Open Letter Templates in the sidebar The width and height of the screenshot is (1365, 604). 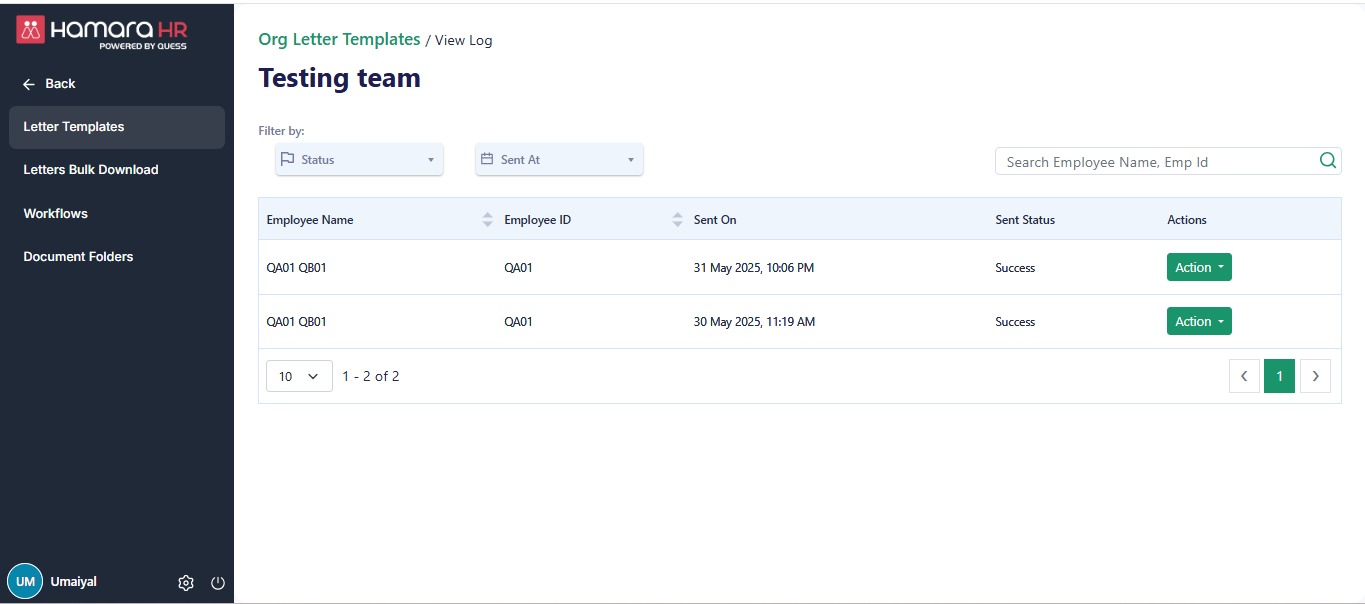[x=74, y=127]
